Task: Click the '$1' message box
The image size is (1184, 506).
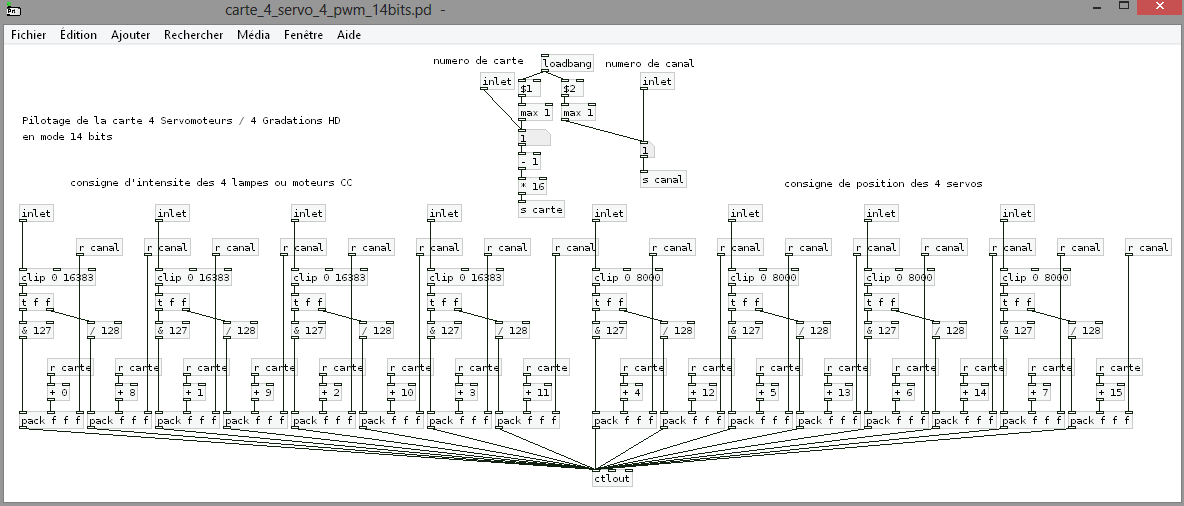Action: tap(527, 89)
